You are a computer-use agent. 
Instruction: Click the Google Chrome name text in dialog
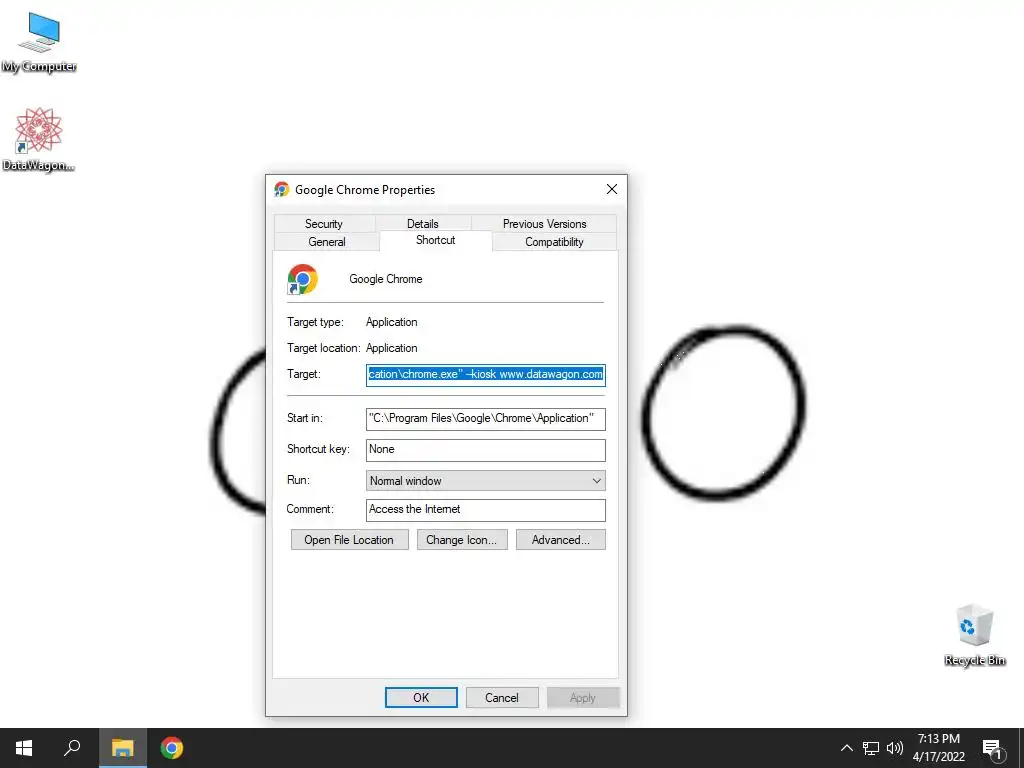click(385, 279)
